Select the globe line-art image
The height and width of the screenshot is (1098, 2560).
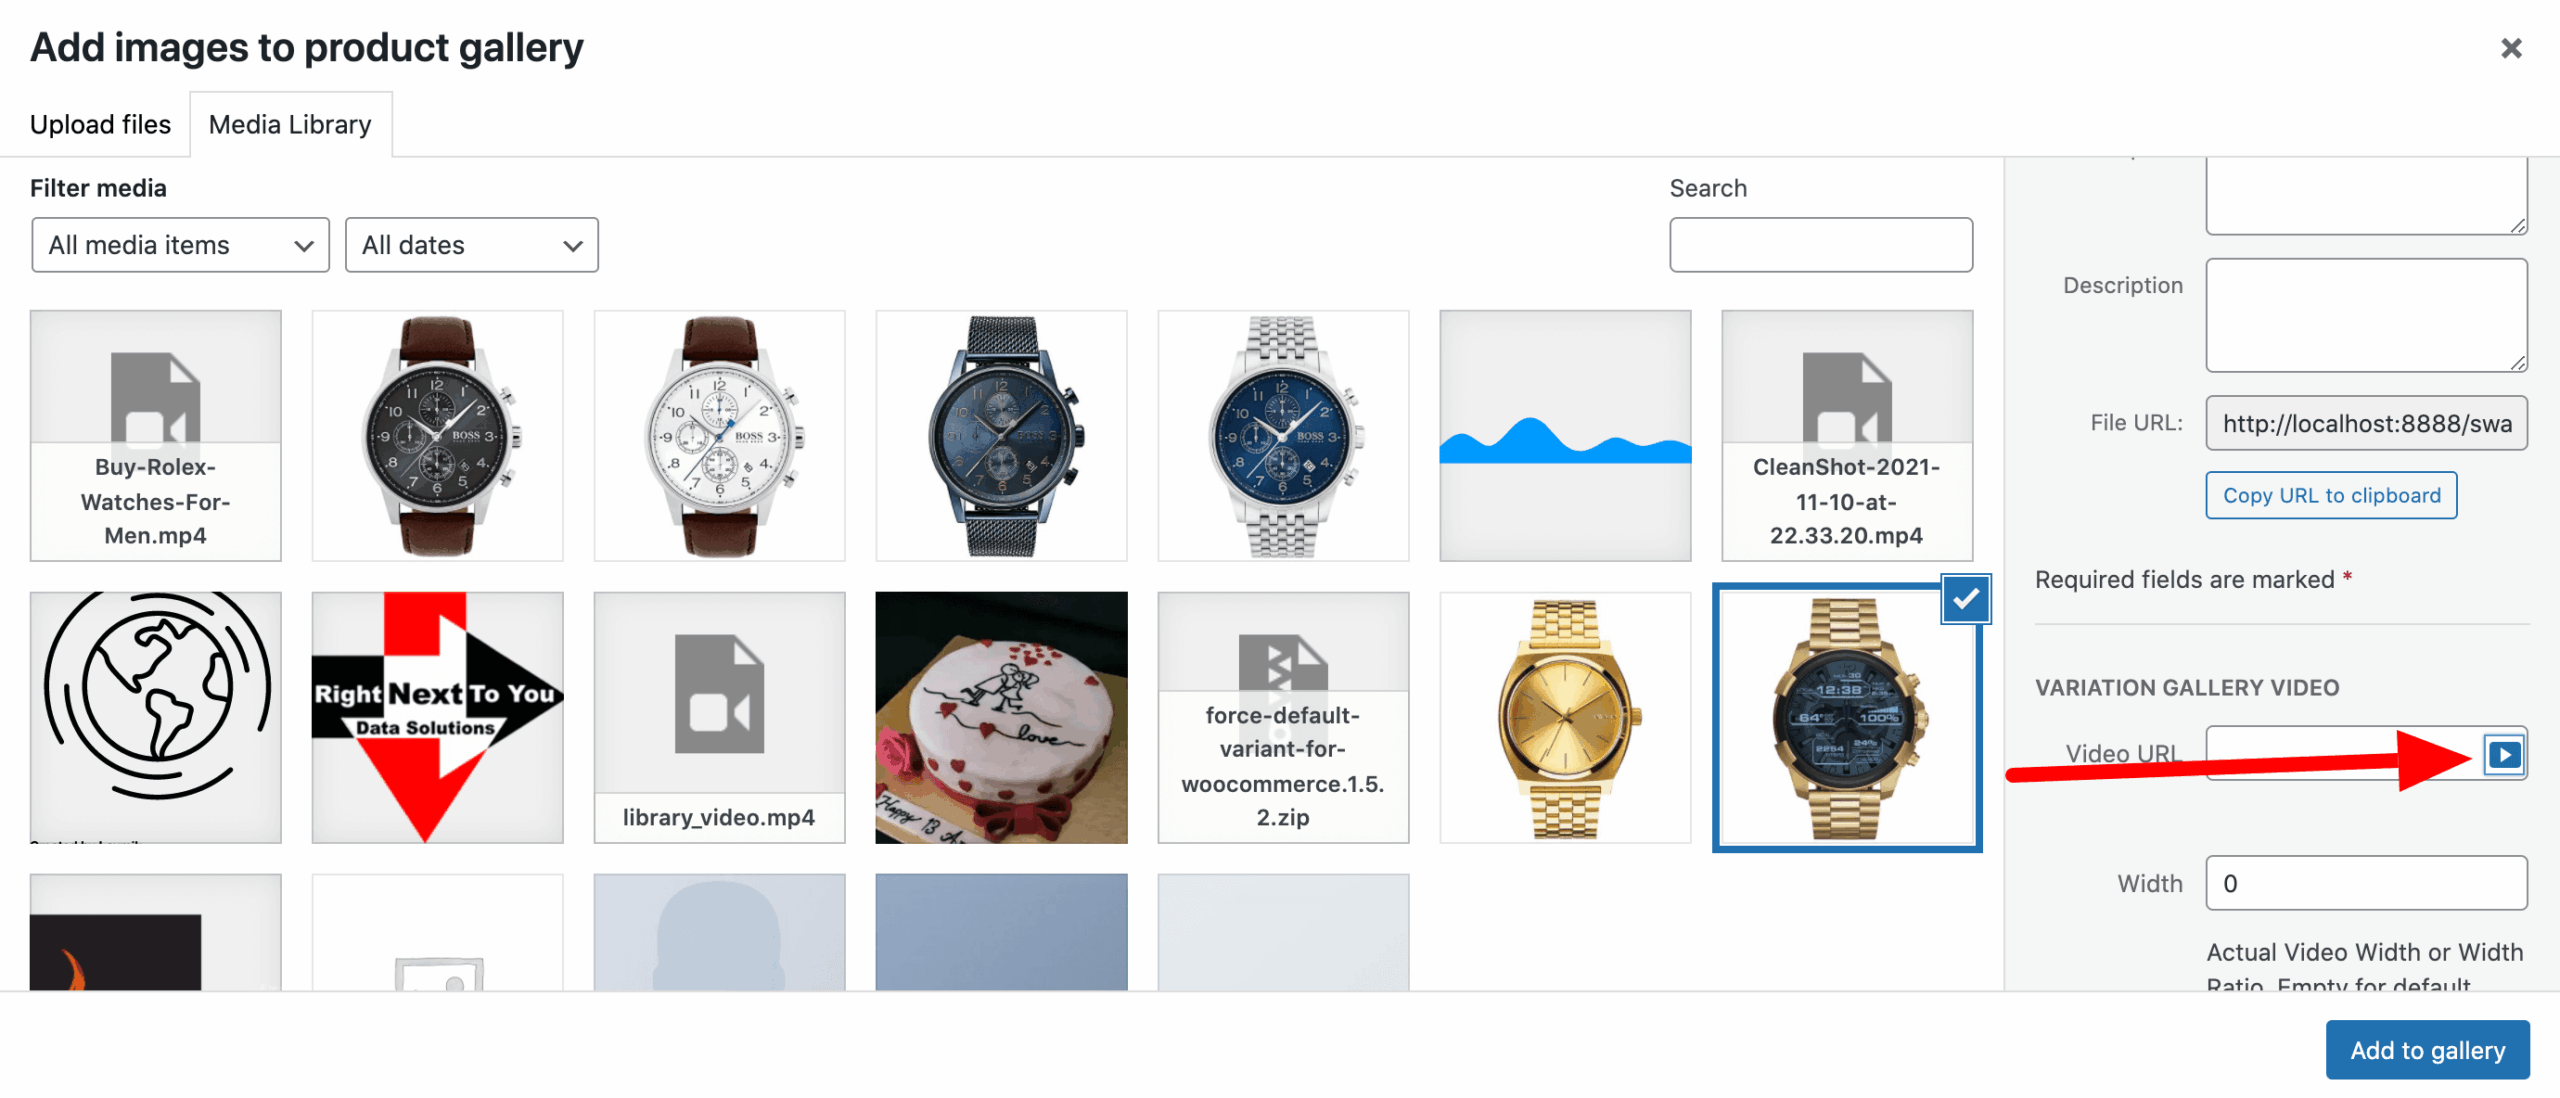click(x=156, y=718)
